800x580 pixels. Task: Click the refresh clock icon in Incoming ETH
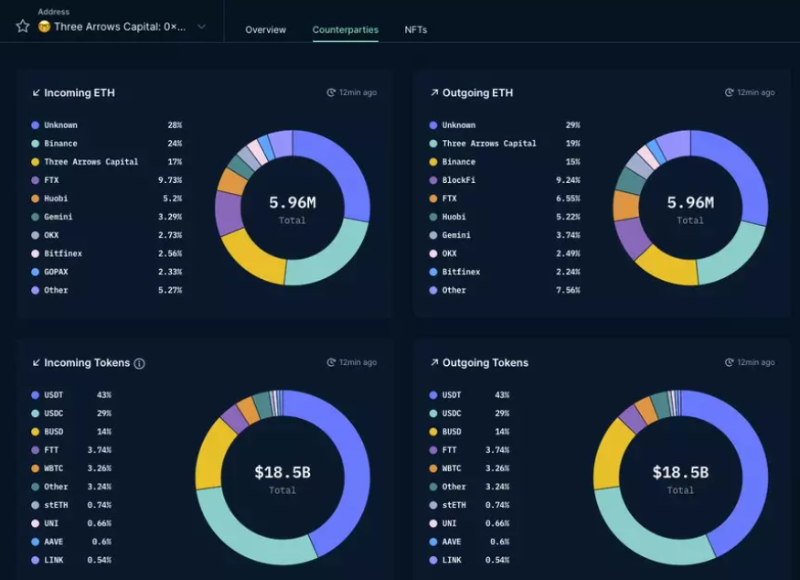[x=331, y=93]
